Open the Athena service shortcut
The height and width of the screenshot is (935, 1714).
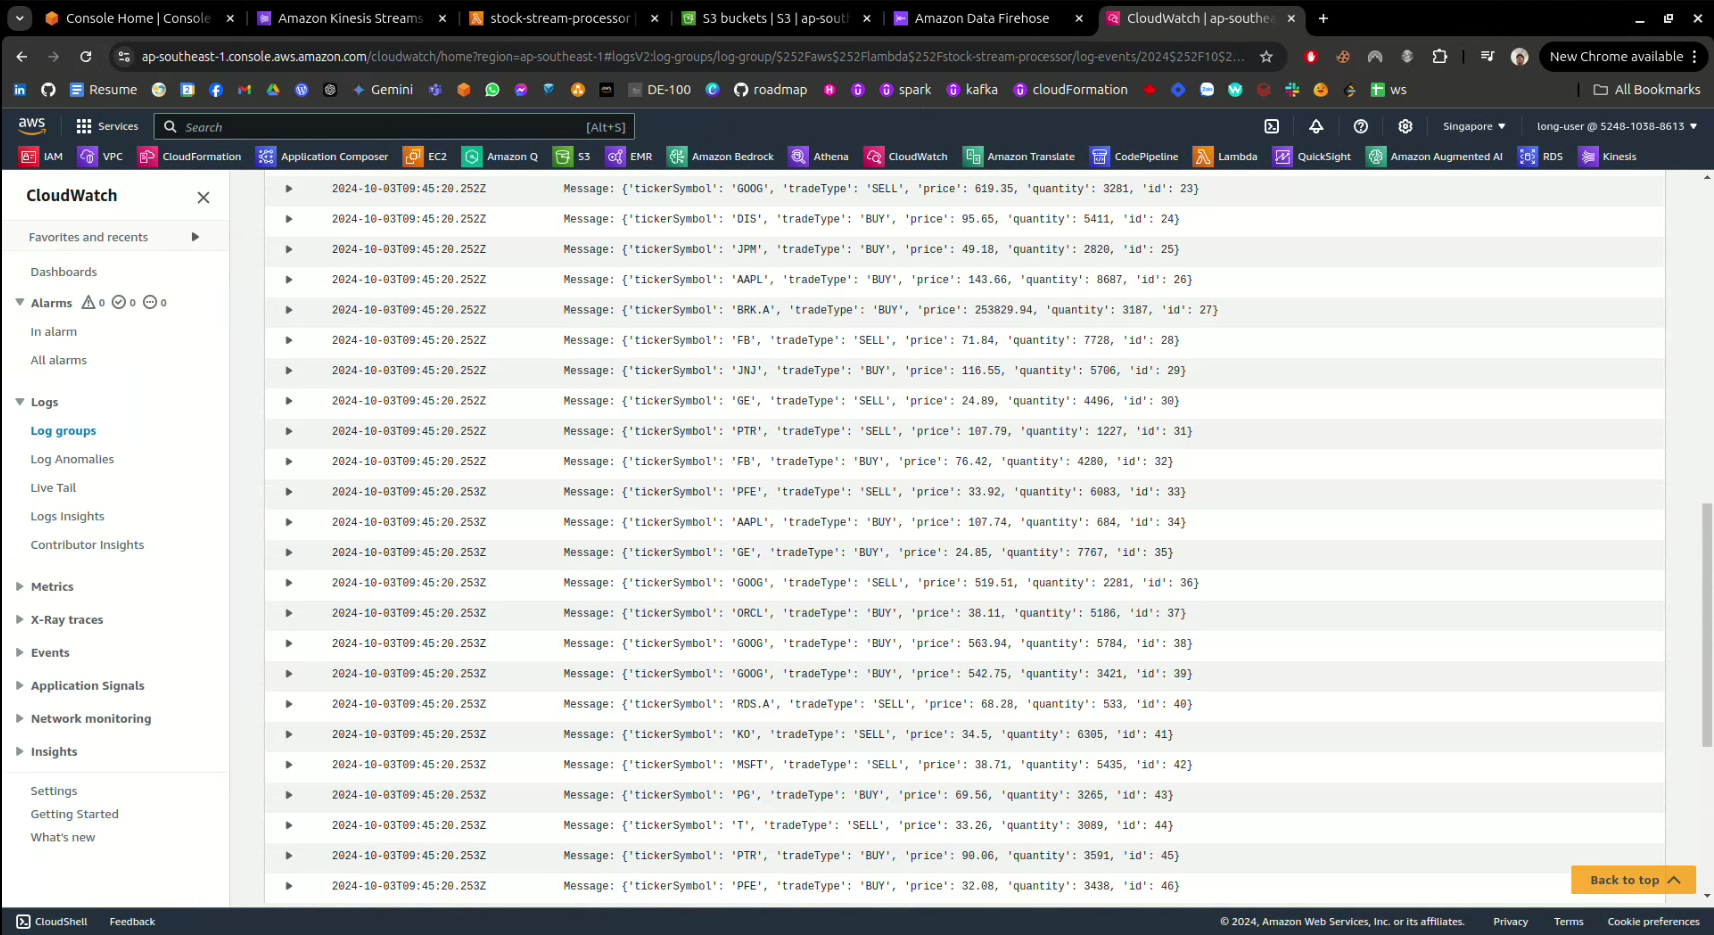(819, 156)
